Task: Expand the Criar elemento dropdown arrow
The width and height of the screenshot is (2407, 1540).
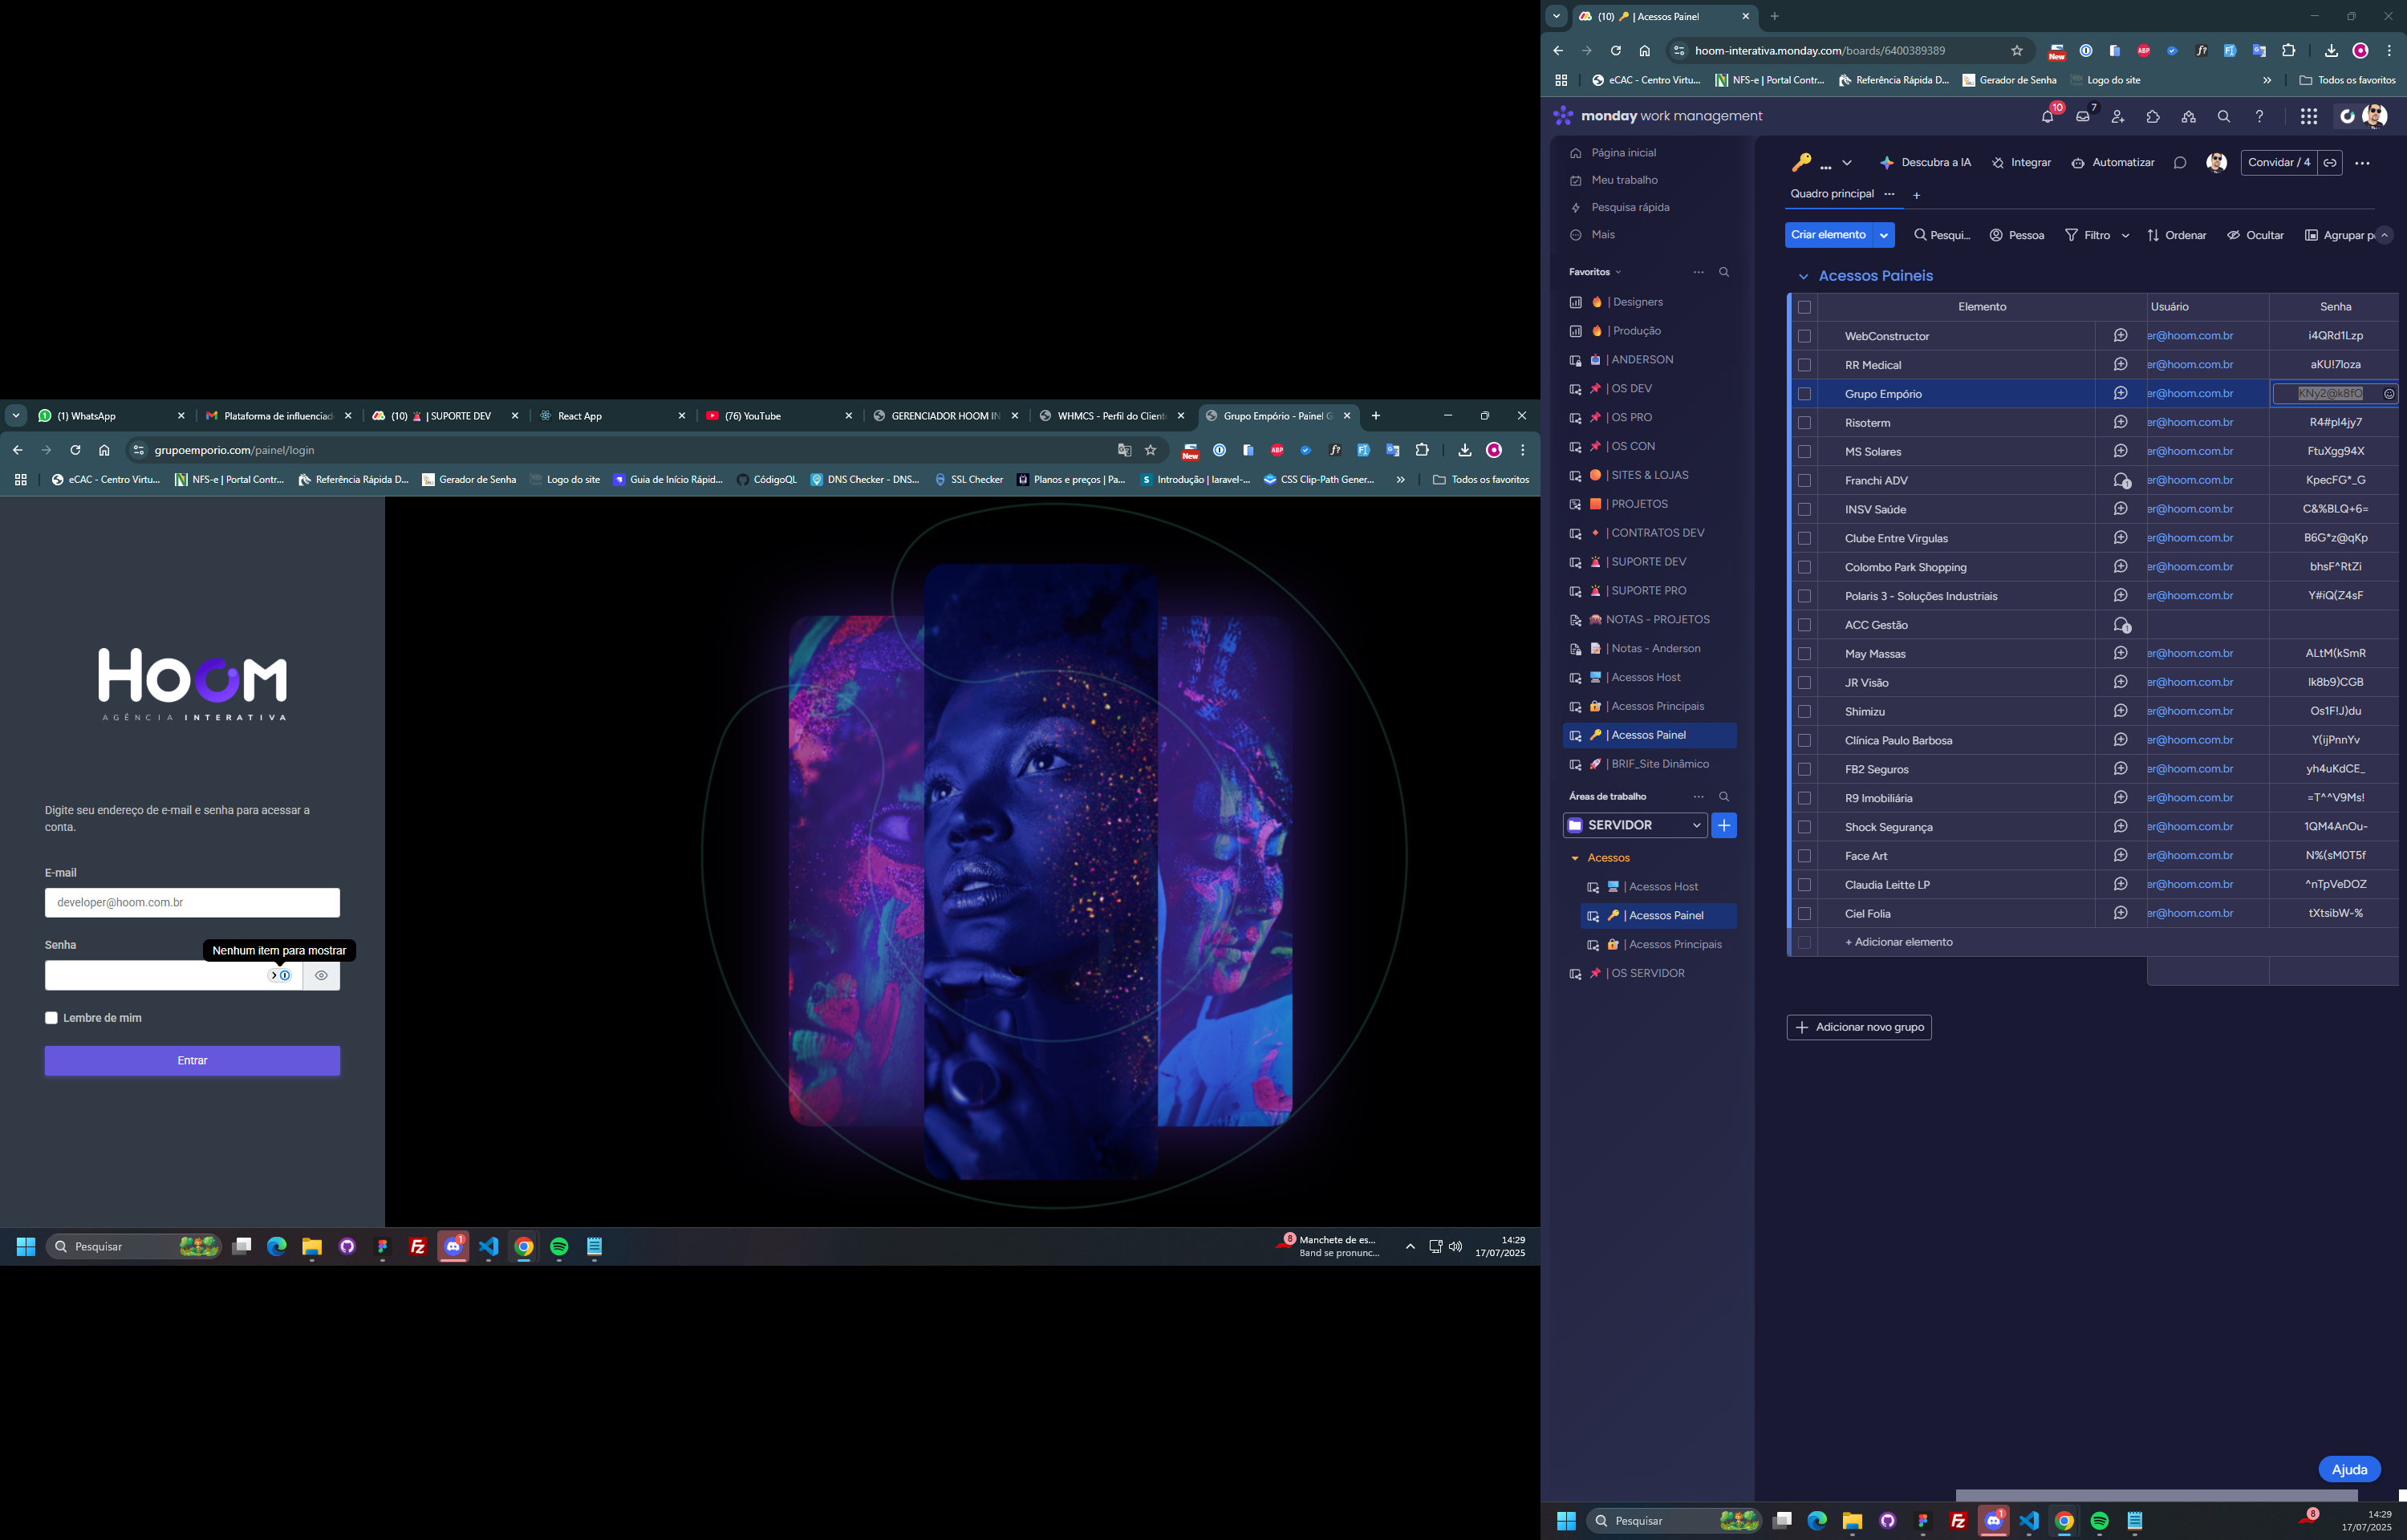Action: click(x=1884, y=235)
